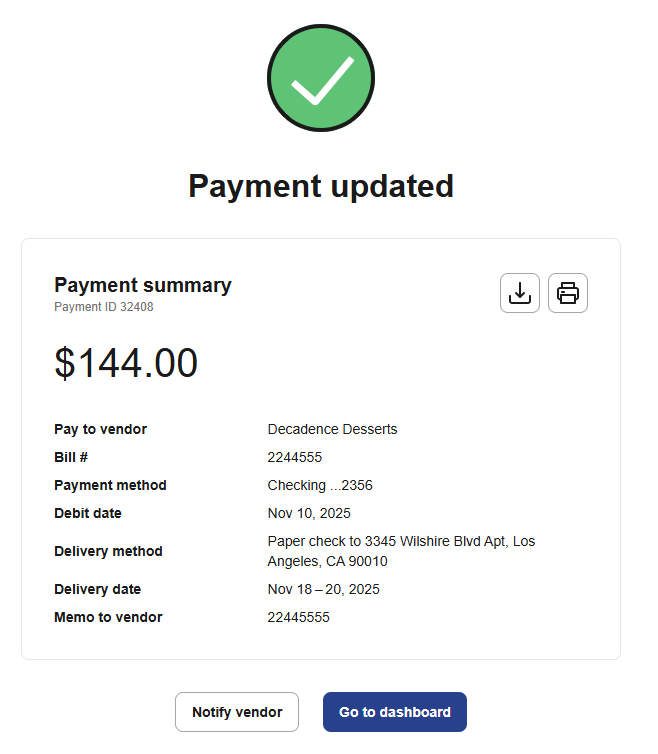
Task: Click the Payment updated heading
Action: (x=321, y=186)
